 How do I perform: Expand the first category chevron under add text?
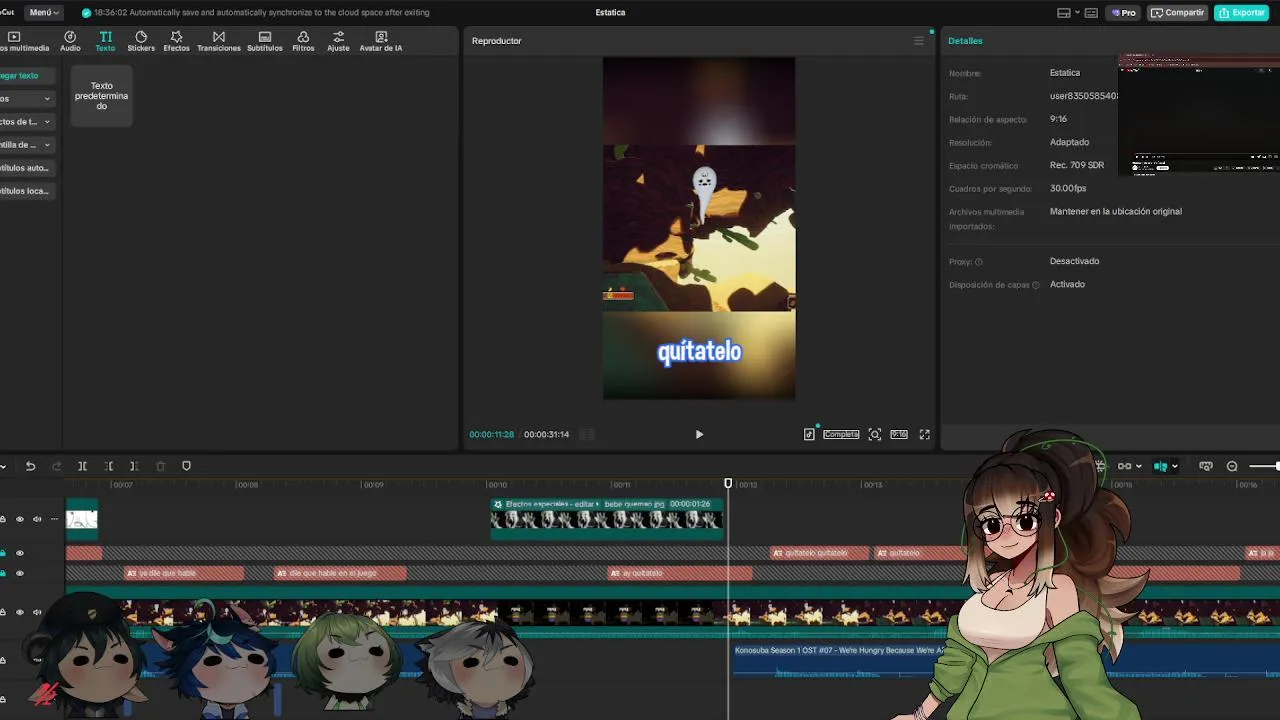47,99
